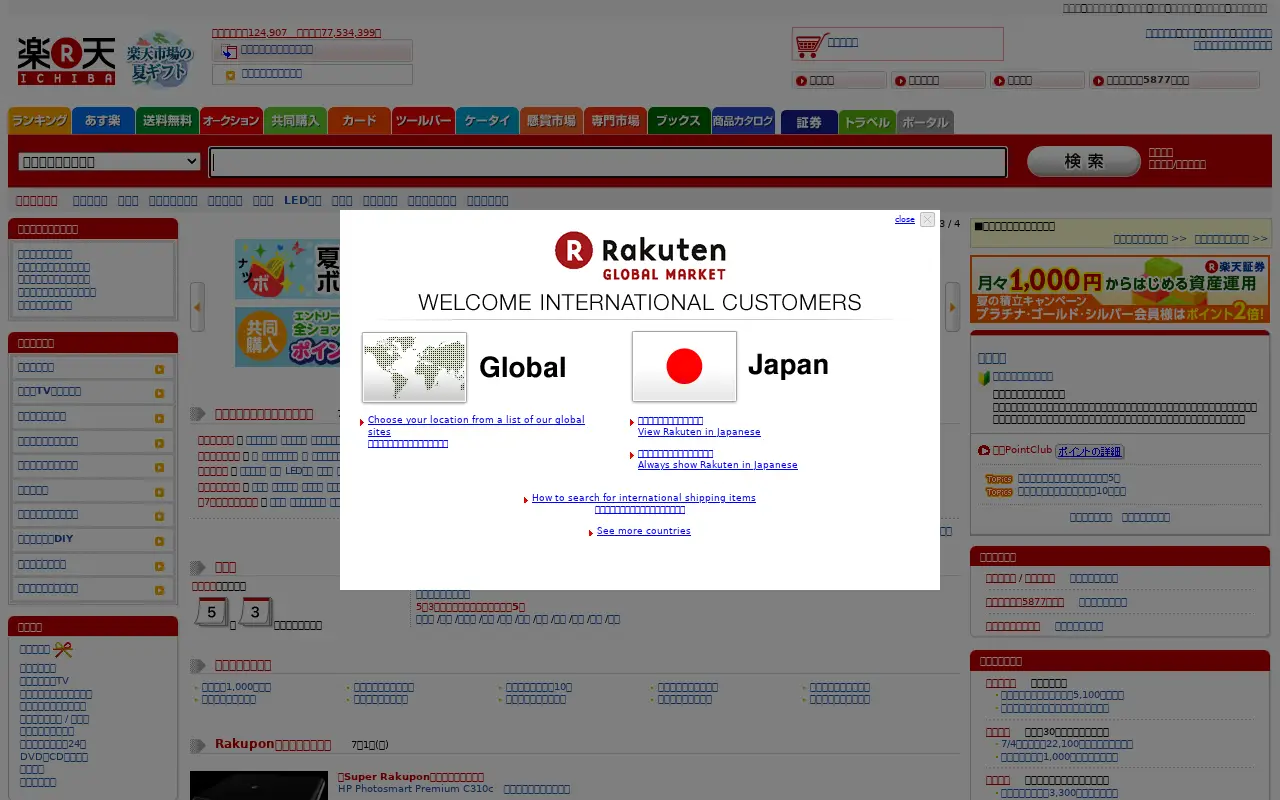Click the calendar tile showing 3
This screenshot has width=1280, height=800.
(x=256, y=612)
